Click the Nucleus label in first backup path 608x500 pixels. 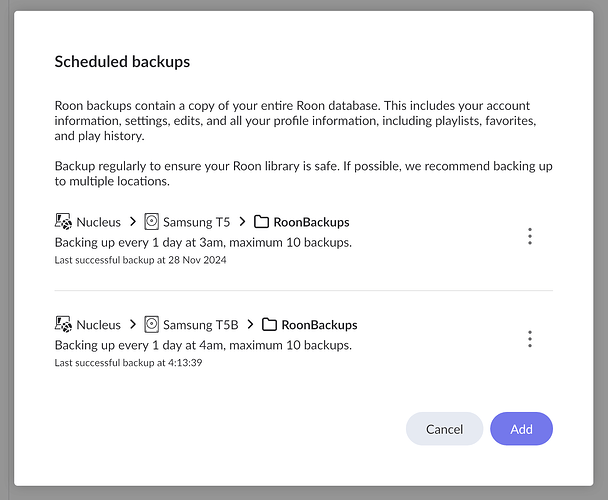[x=98, y=222]
